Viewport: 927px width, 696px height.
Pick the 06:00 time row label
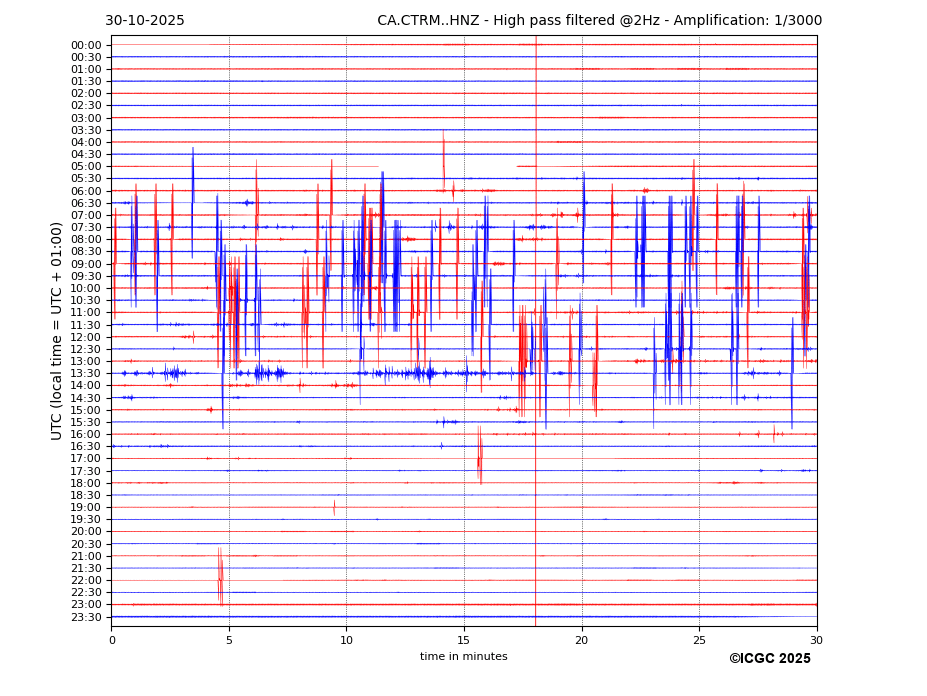tap(86, 191)
